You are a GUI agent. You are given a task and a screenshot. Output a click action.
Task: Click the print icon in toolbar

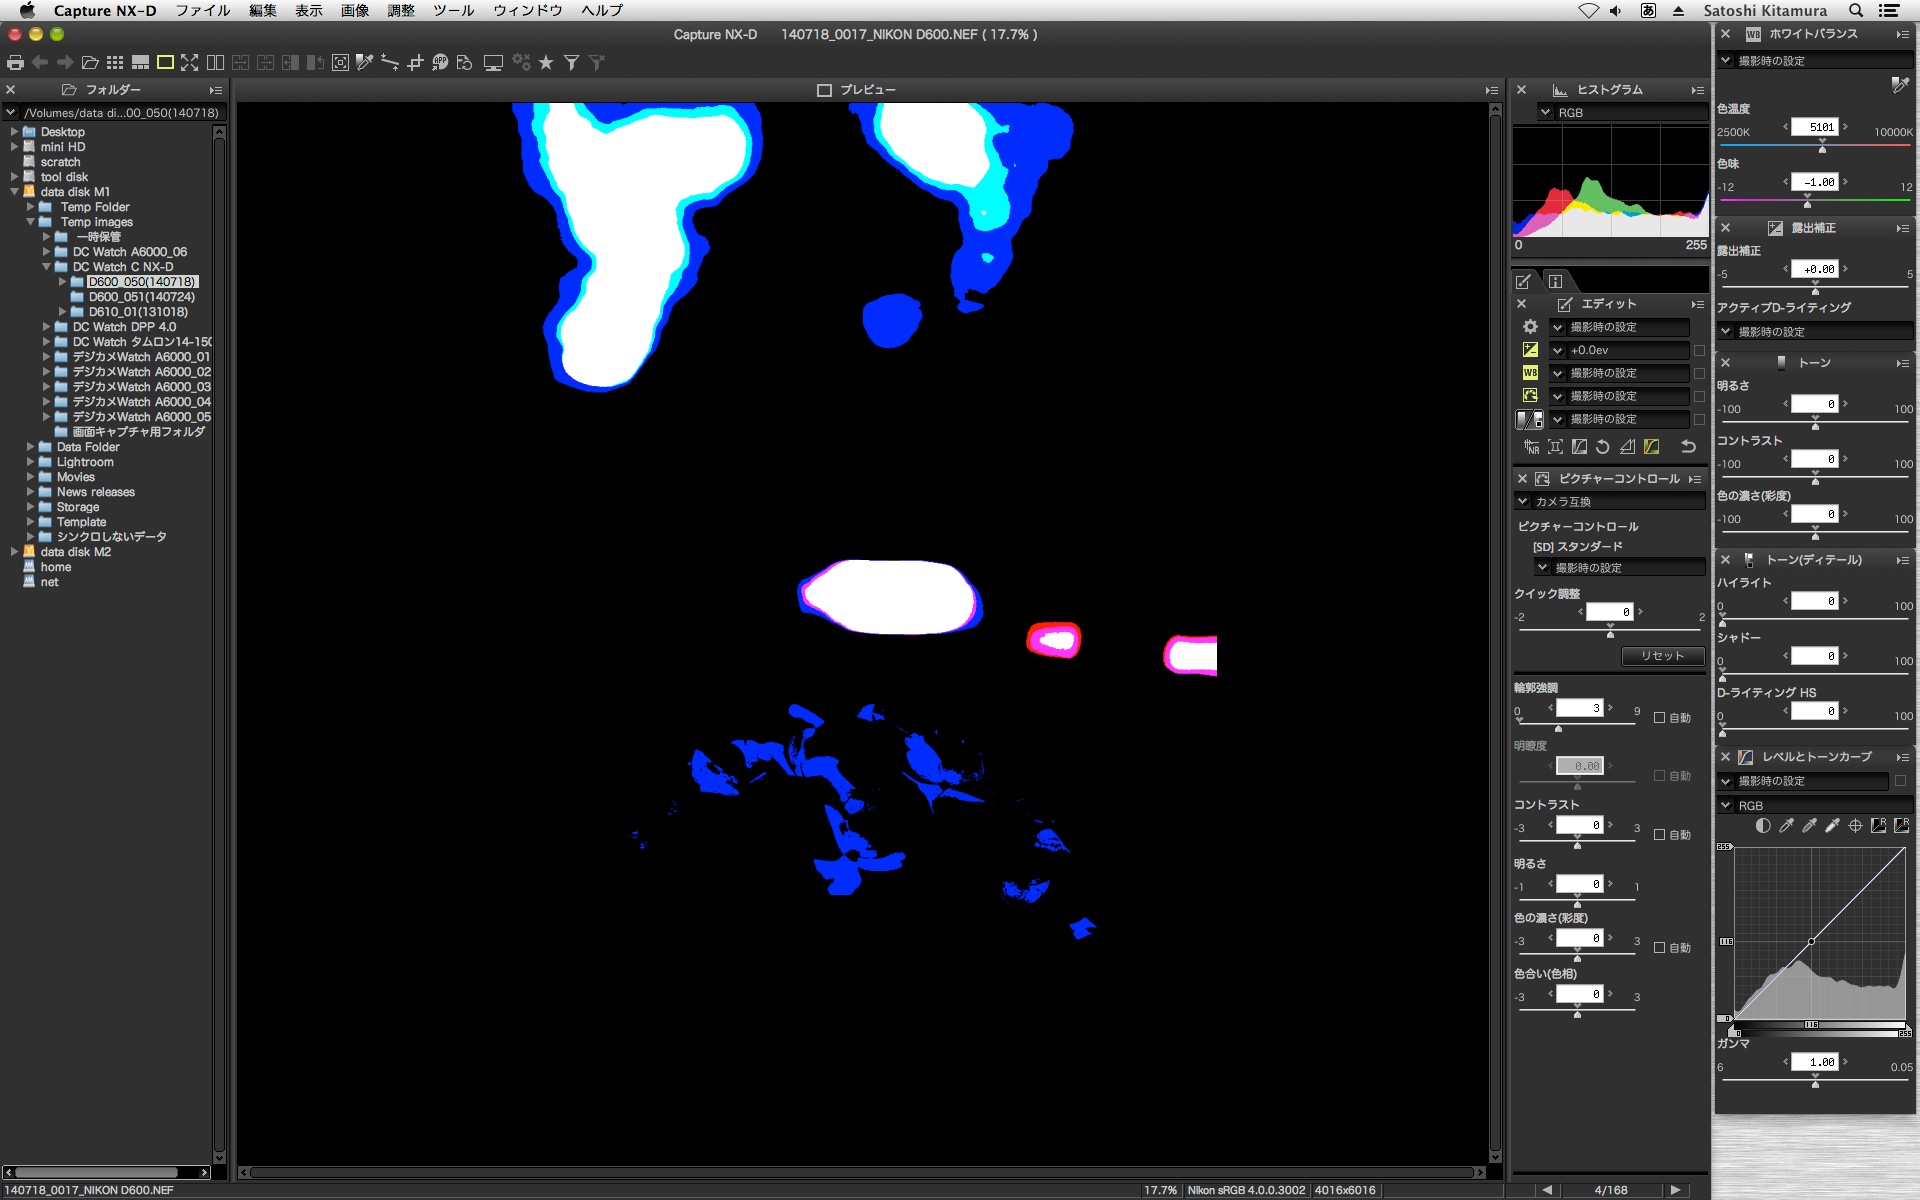[x=15, y=63]
